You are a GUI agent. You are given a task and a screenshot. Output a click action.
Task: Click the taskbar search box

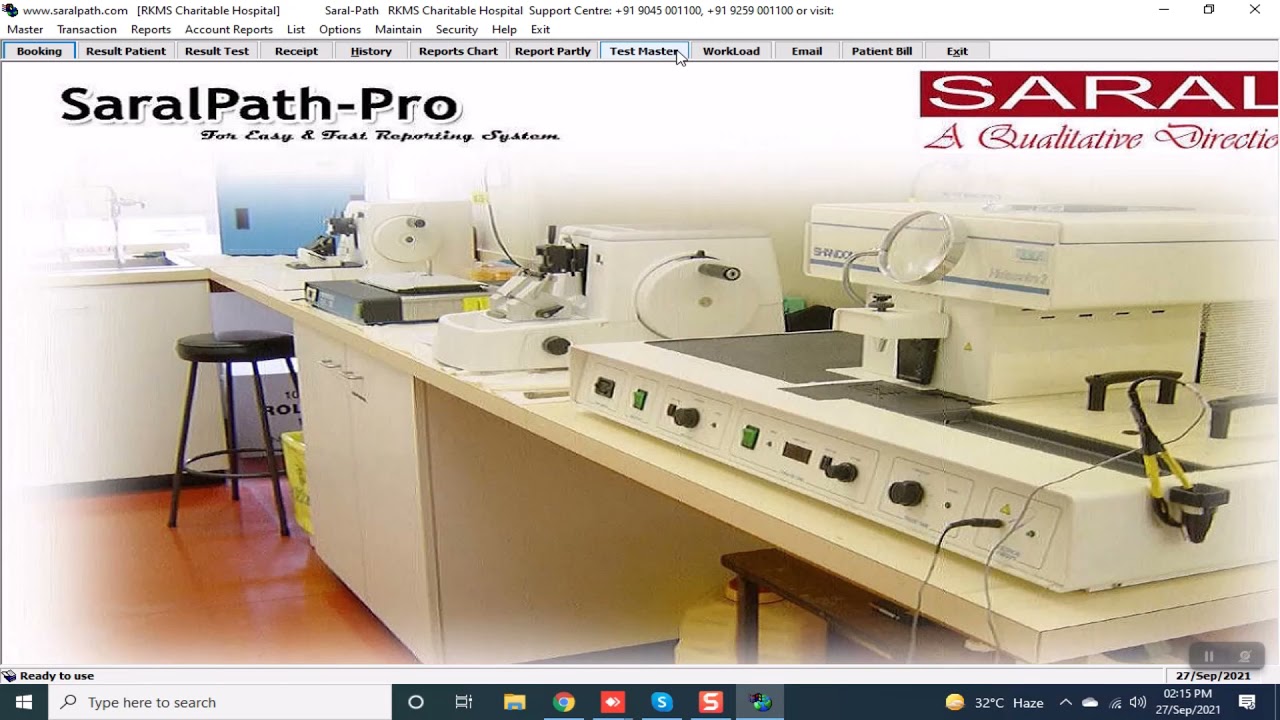tap(220, 702)
